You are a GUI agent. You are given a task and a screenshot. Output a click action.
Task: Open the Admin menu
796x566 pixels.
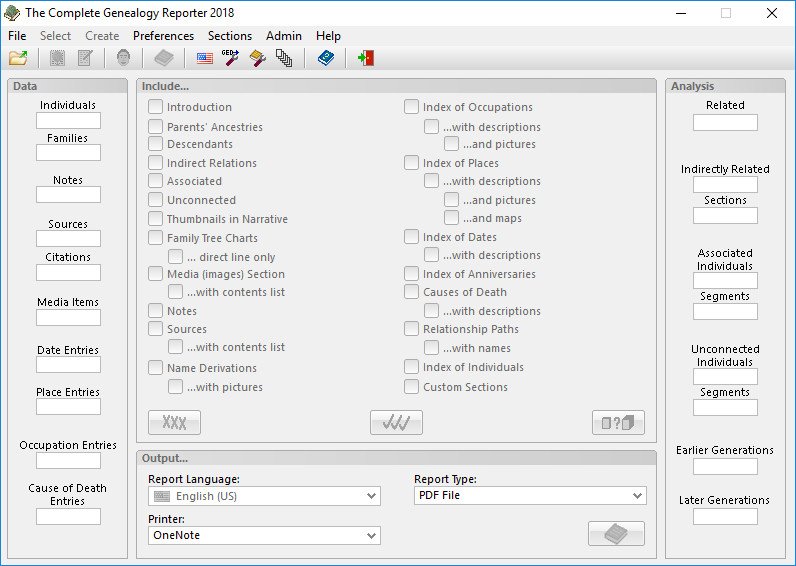284,36
